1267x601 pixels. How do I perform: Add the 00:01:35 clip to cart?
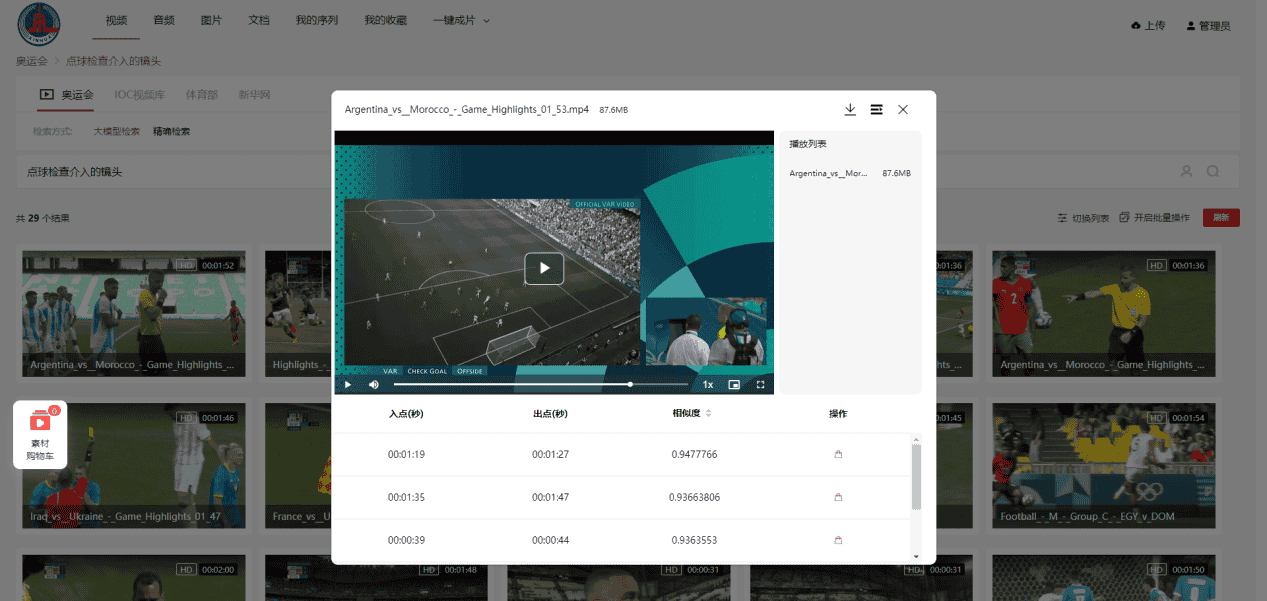click(838, 497)
